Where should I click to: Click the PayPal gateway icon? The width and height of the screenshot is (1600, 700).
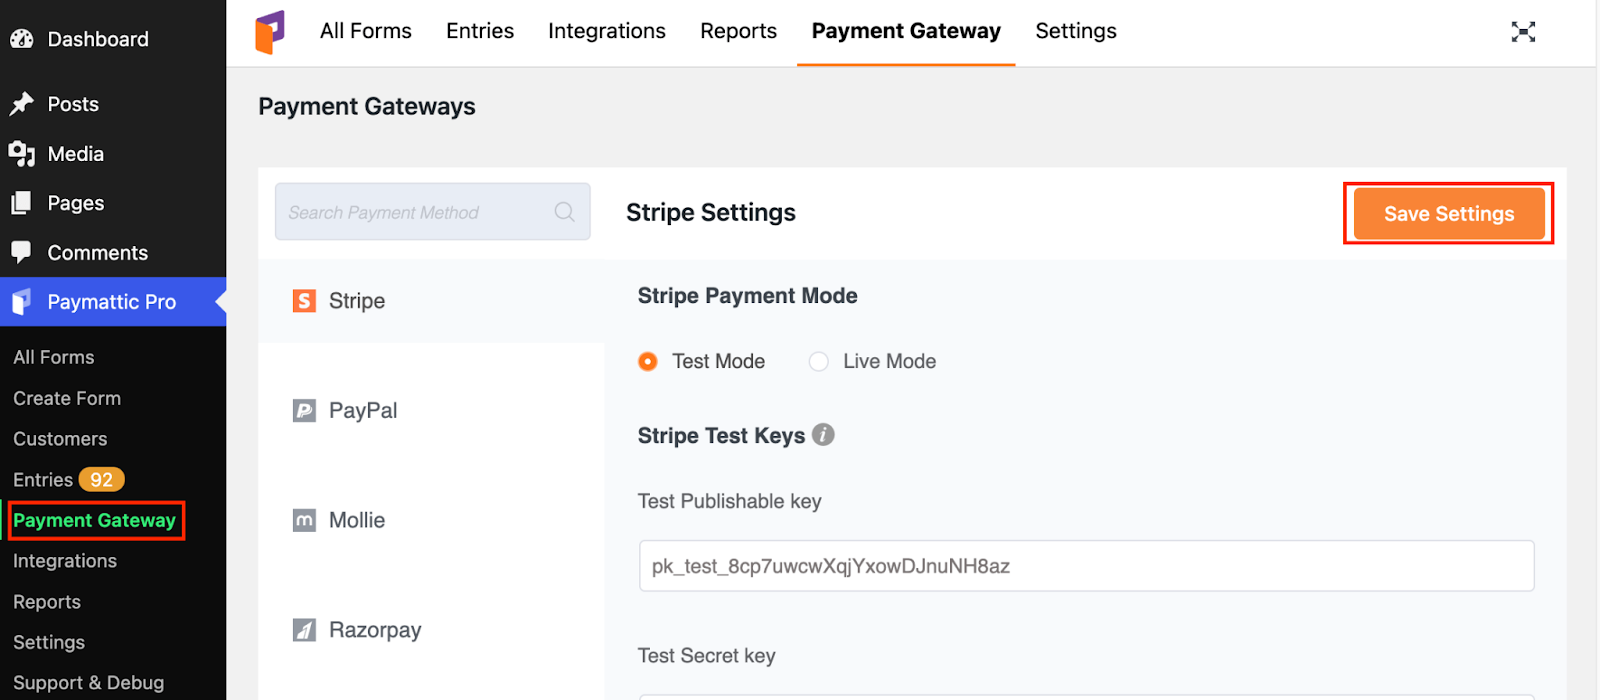click(304, 411)
